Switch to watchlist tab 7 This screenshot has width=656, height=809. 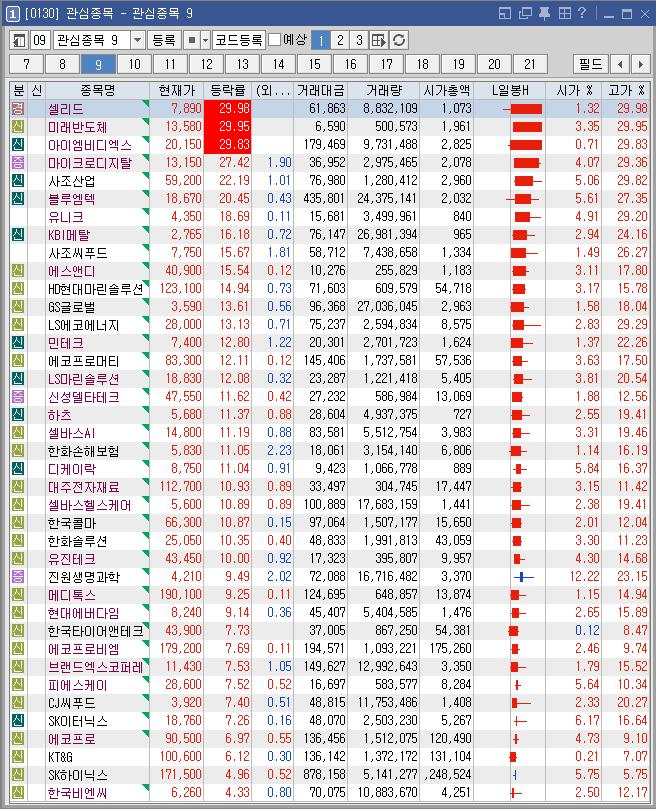tap(26, 64)
